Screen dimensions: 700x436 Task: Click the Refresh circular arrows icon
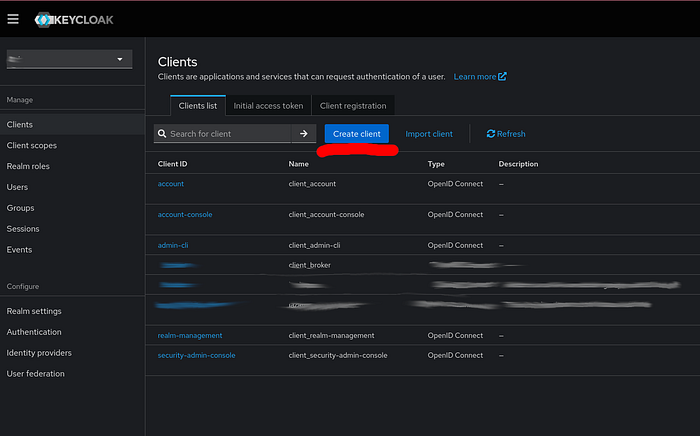click(x=491, y=133)
